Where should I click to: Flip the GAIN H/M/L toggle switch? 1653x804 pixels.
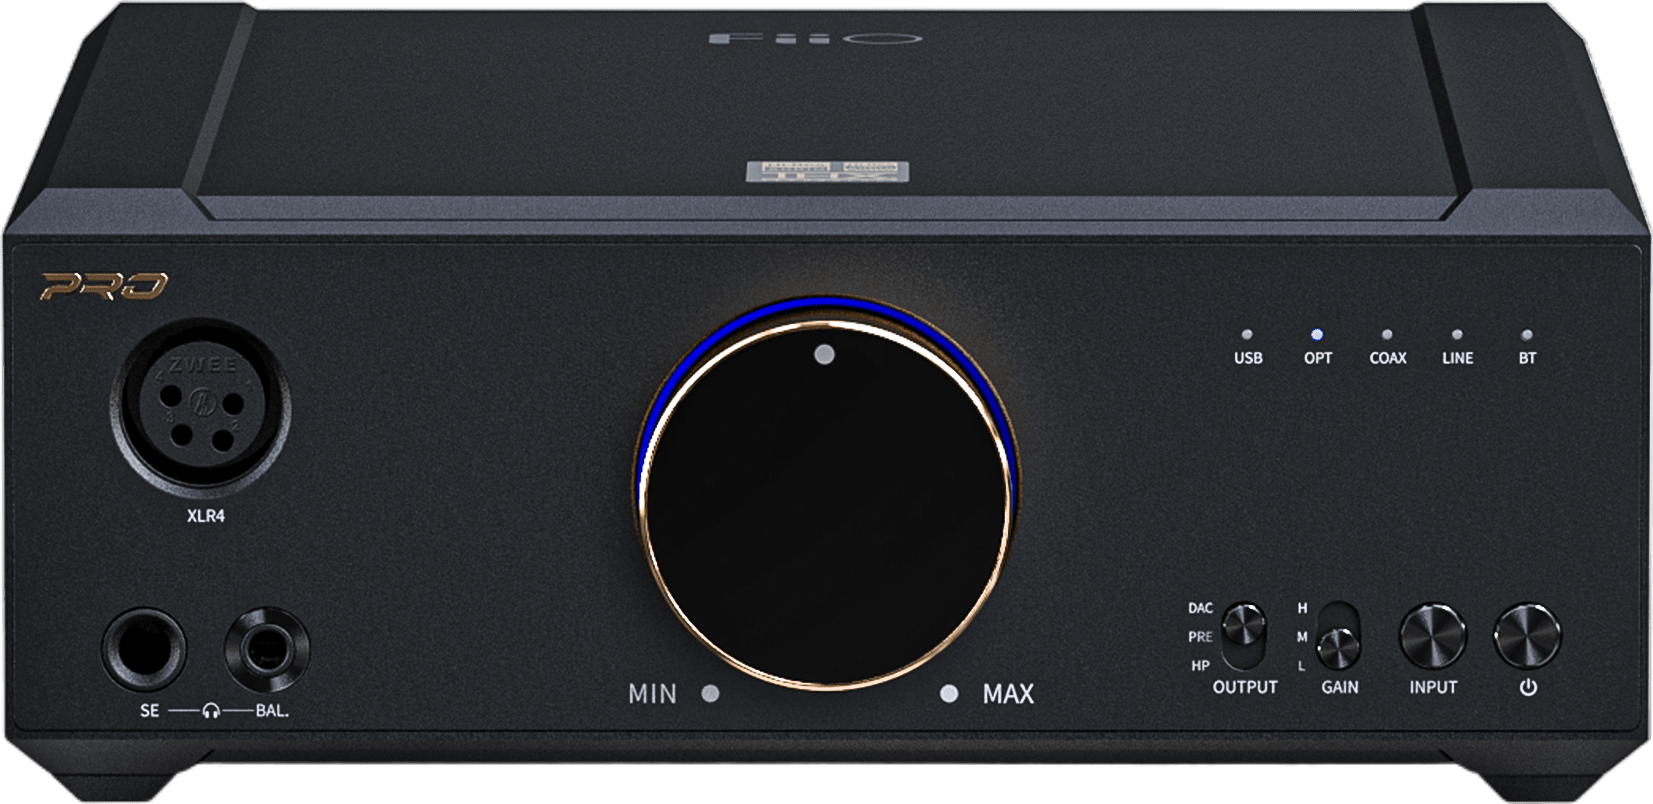pos(1338,636)
